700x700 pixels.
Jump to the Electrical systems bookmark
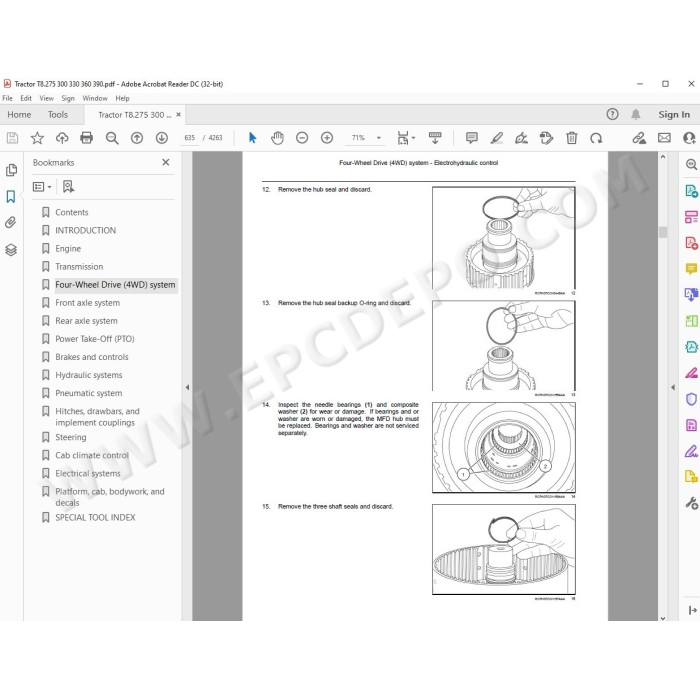88,473
